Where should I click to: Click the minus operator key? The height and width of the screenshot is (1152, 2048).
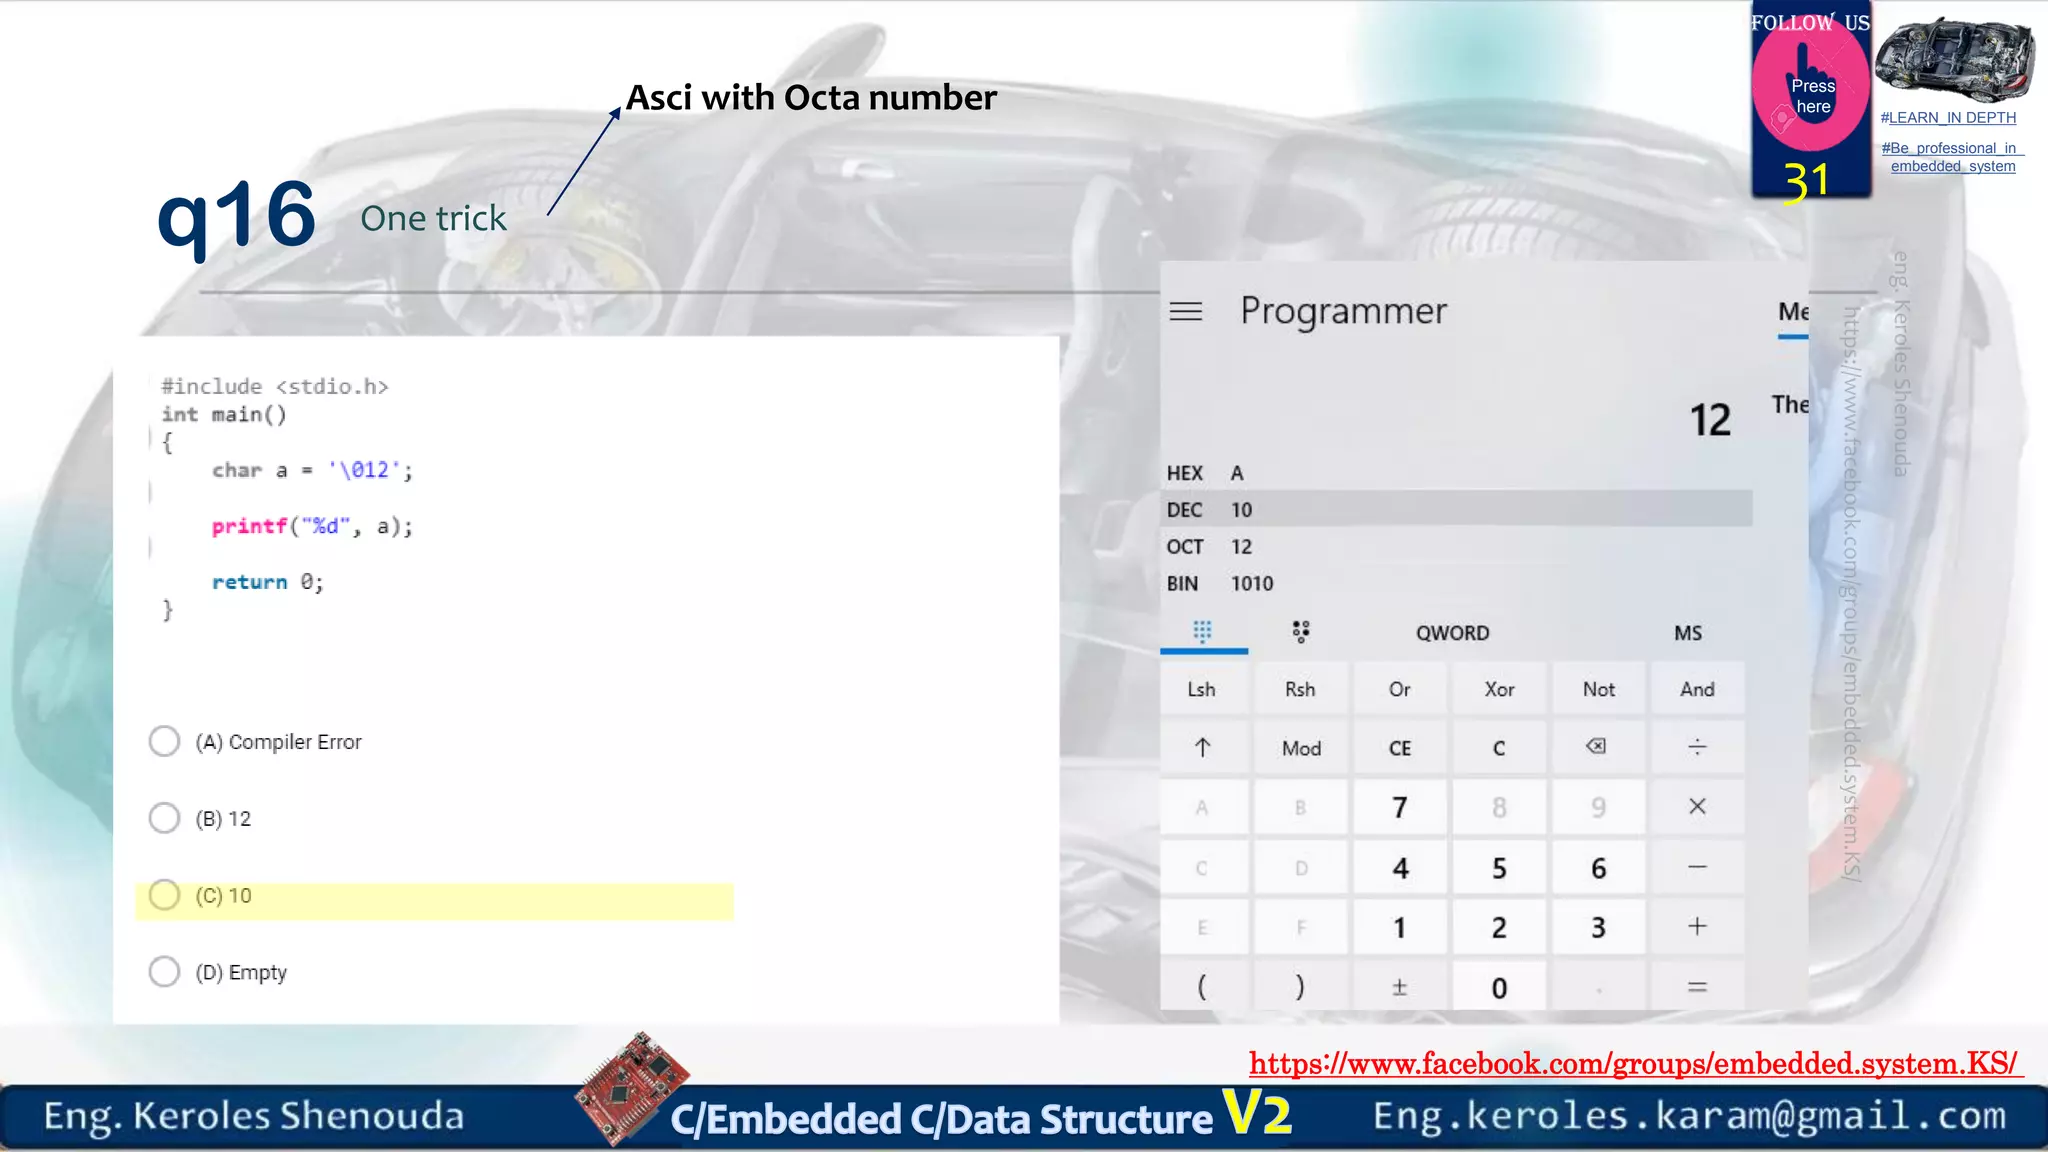click(x=1697, y=867)
